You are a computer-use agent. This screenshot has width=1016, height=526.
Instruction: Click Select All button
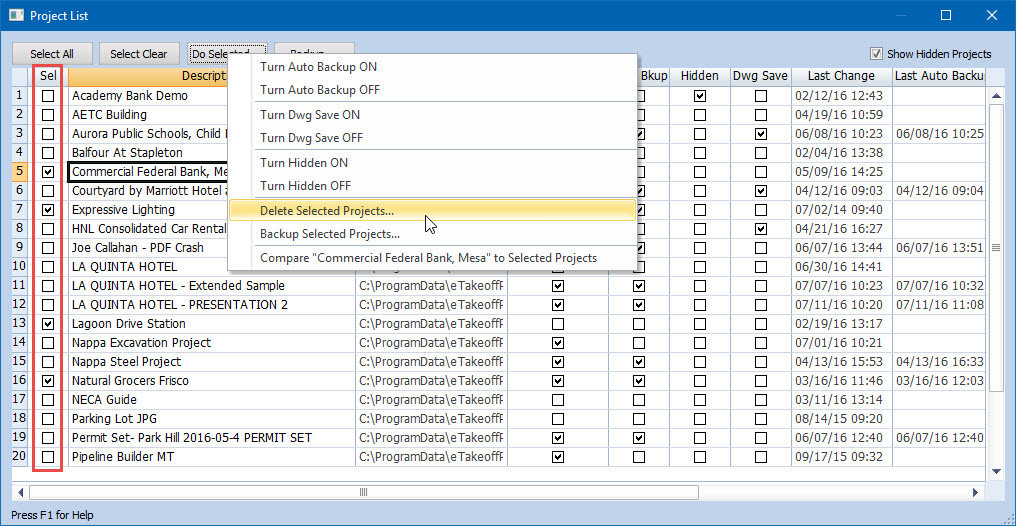coord(52,54)
